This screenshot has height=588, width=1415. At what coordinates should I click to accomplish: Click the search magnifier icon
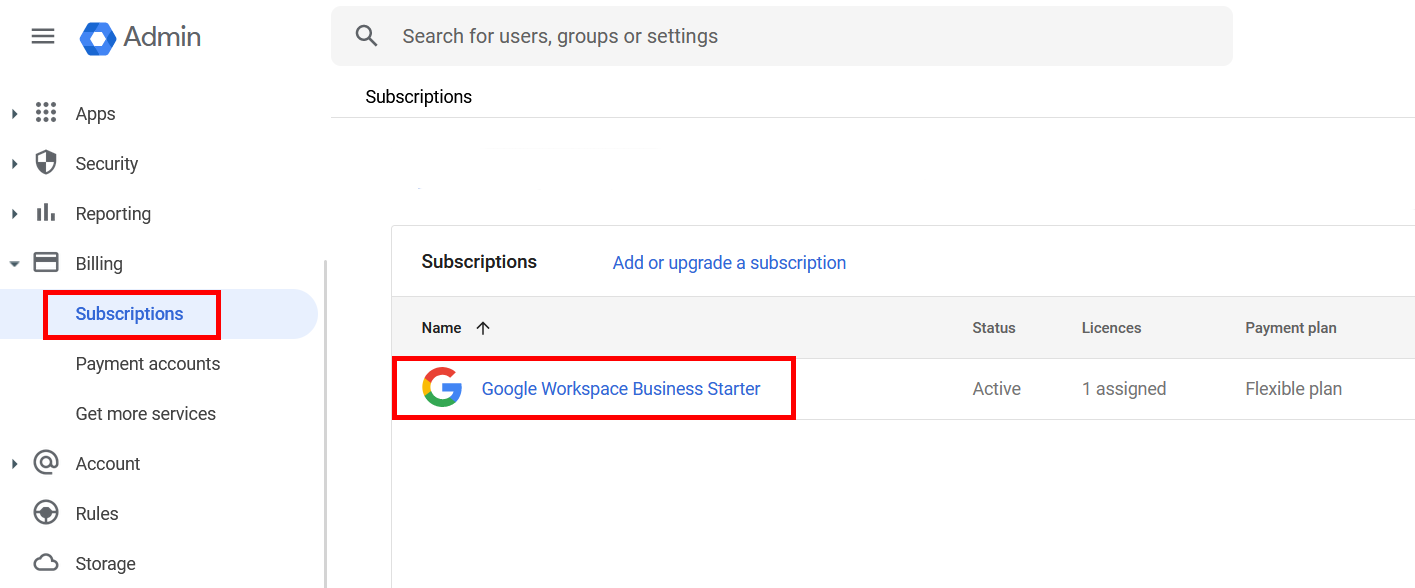pos(367,36)
